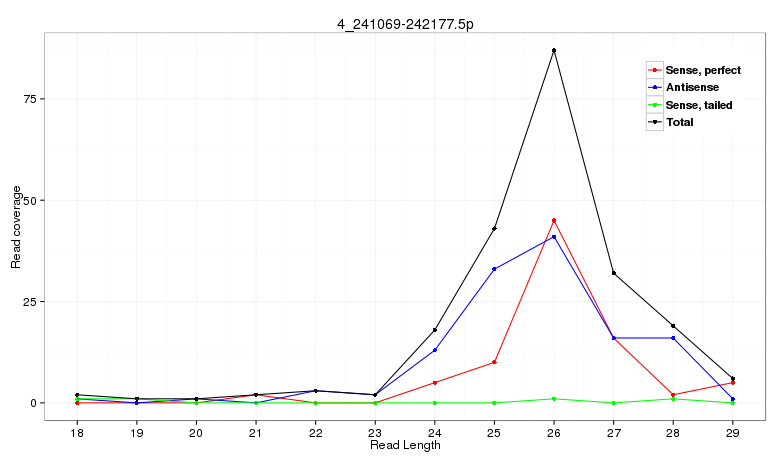The height and width of the screenshot is (460, 780).
Task: Click the green Sense, tailed legend marker
Action: click(655, 105)
